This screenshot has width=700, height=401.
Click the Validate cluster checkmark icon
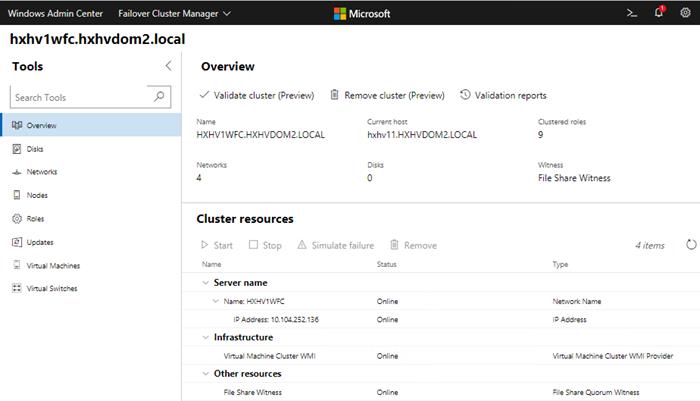point(204,95)
